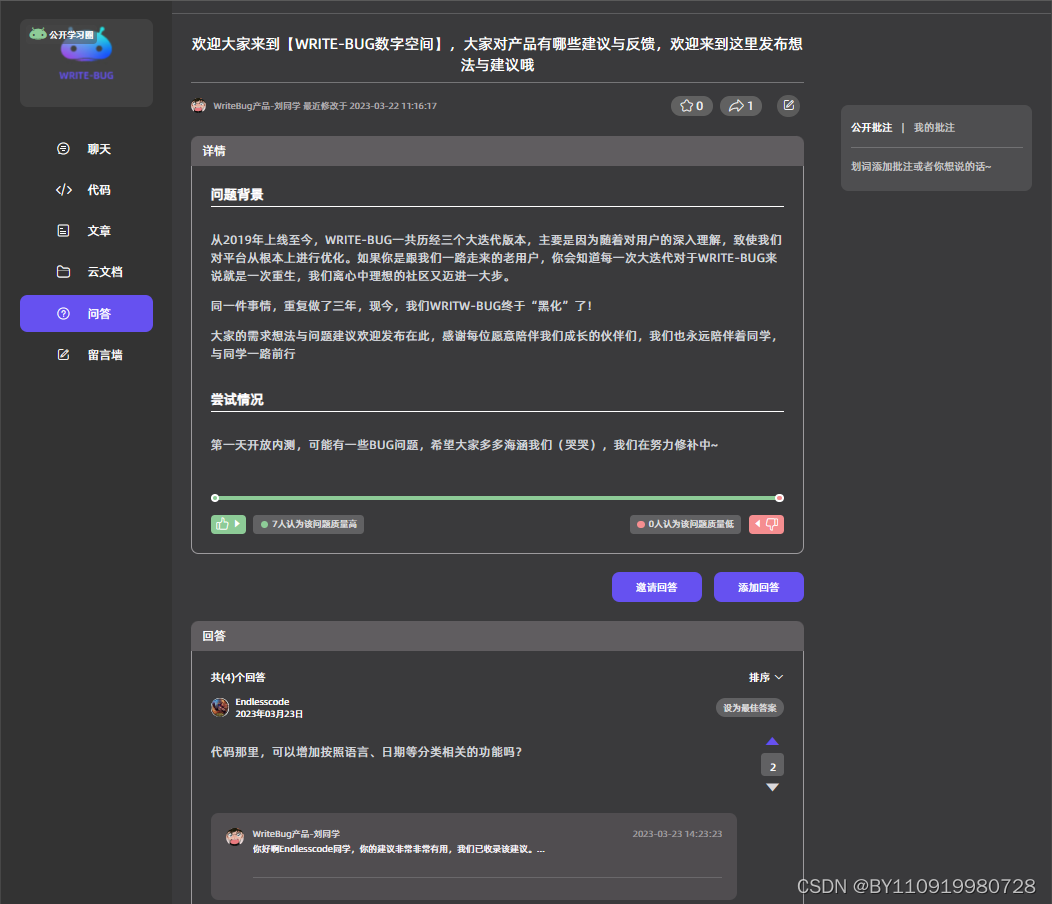
Task: Click the author avatar beside WriteBug产品-刘同学 header
Action: (x=199, y=105)
